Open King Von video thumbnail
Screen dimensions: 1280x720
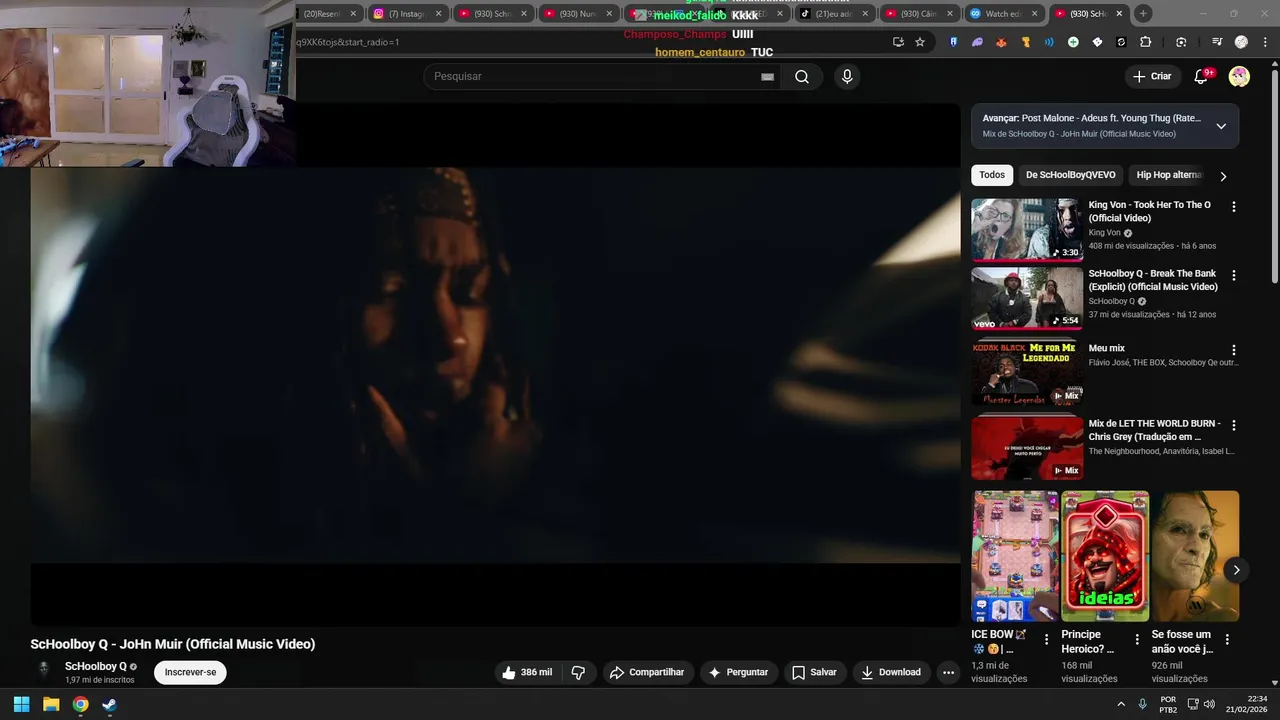point(1027,229)
